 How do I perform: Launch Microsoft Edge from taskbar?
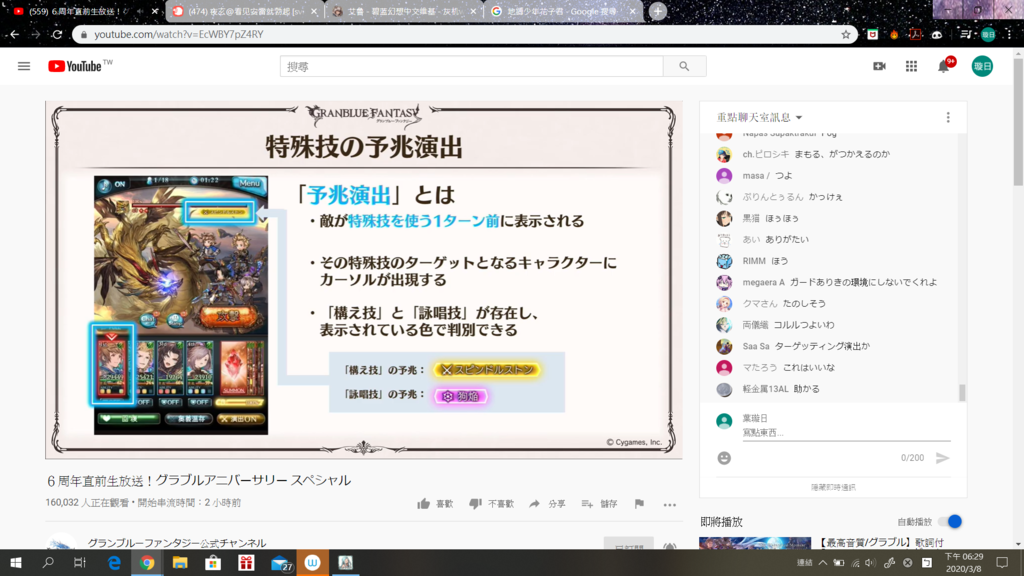(114, 562)
